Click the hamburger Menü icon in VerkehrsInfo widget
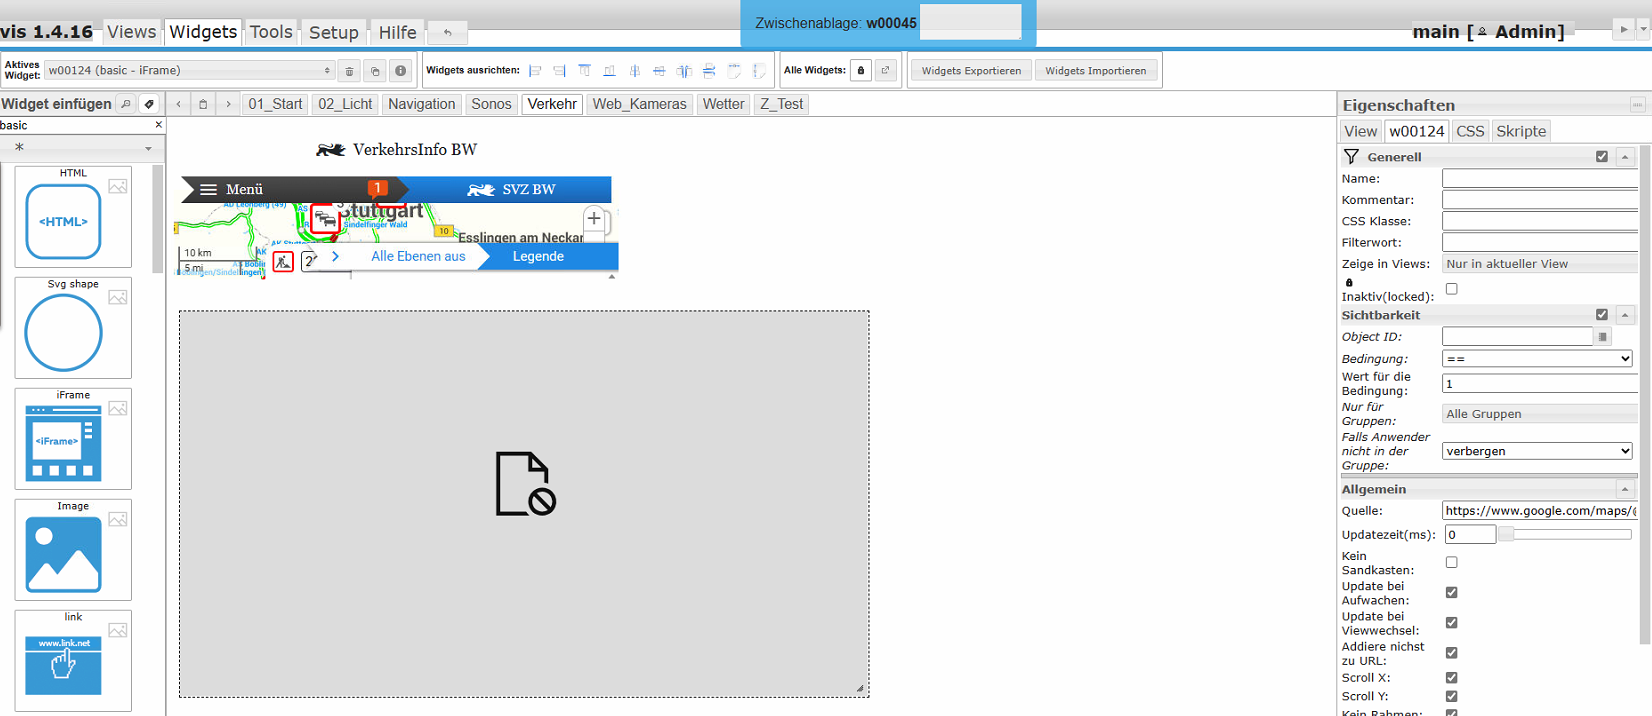The width and height of the screenshot is (1652, 716). [208, 189]
